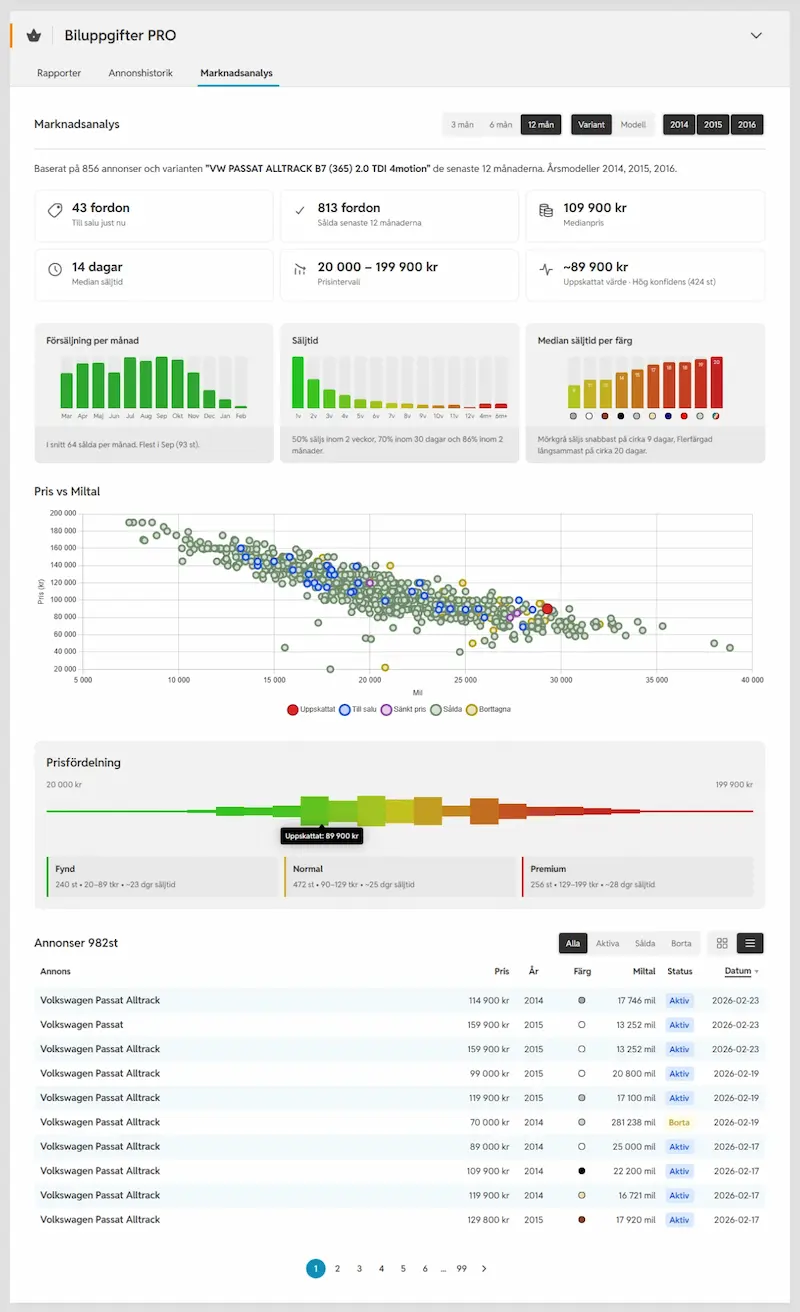Click the coin stack icon by Medianpris
800x1312 pixels.
click(x=546, y=211)
